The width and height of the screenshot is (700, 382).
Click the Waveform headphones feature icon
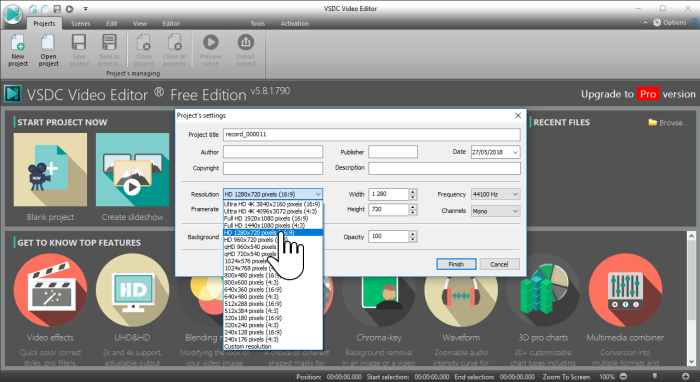(x=461, y=295)
